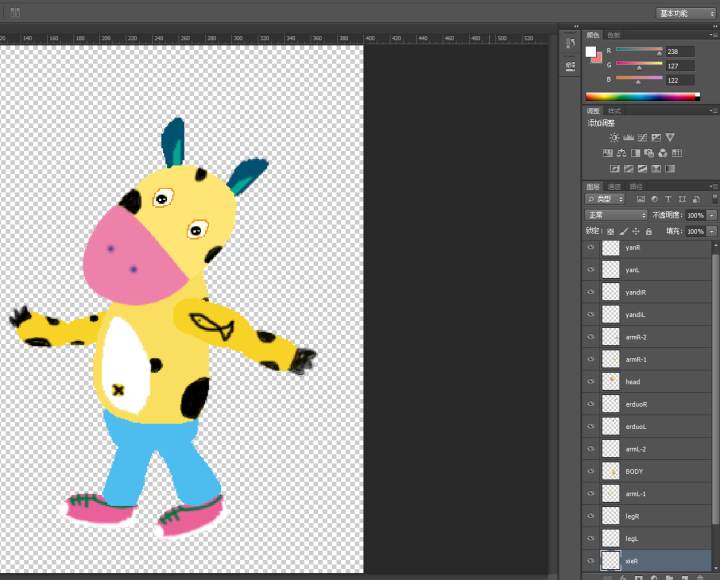The height and width of the screenshot is (580, 720).
Task: Toggle visibility of the BODY layer
Action: coord(590,471)
